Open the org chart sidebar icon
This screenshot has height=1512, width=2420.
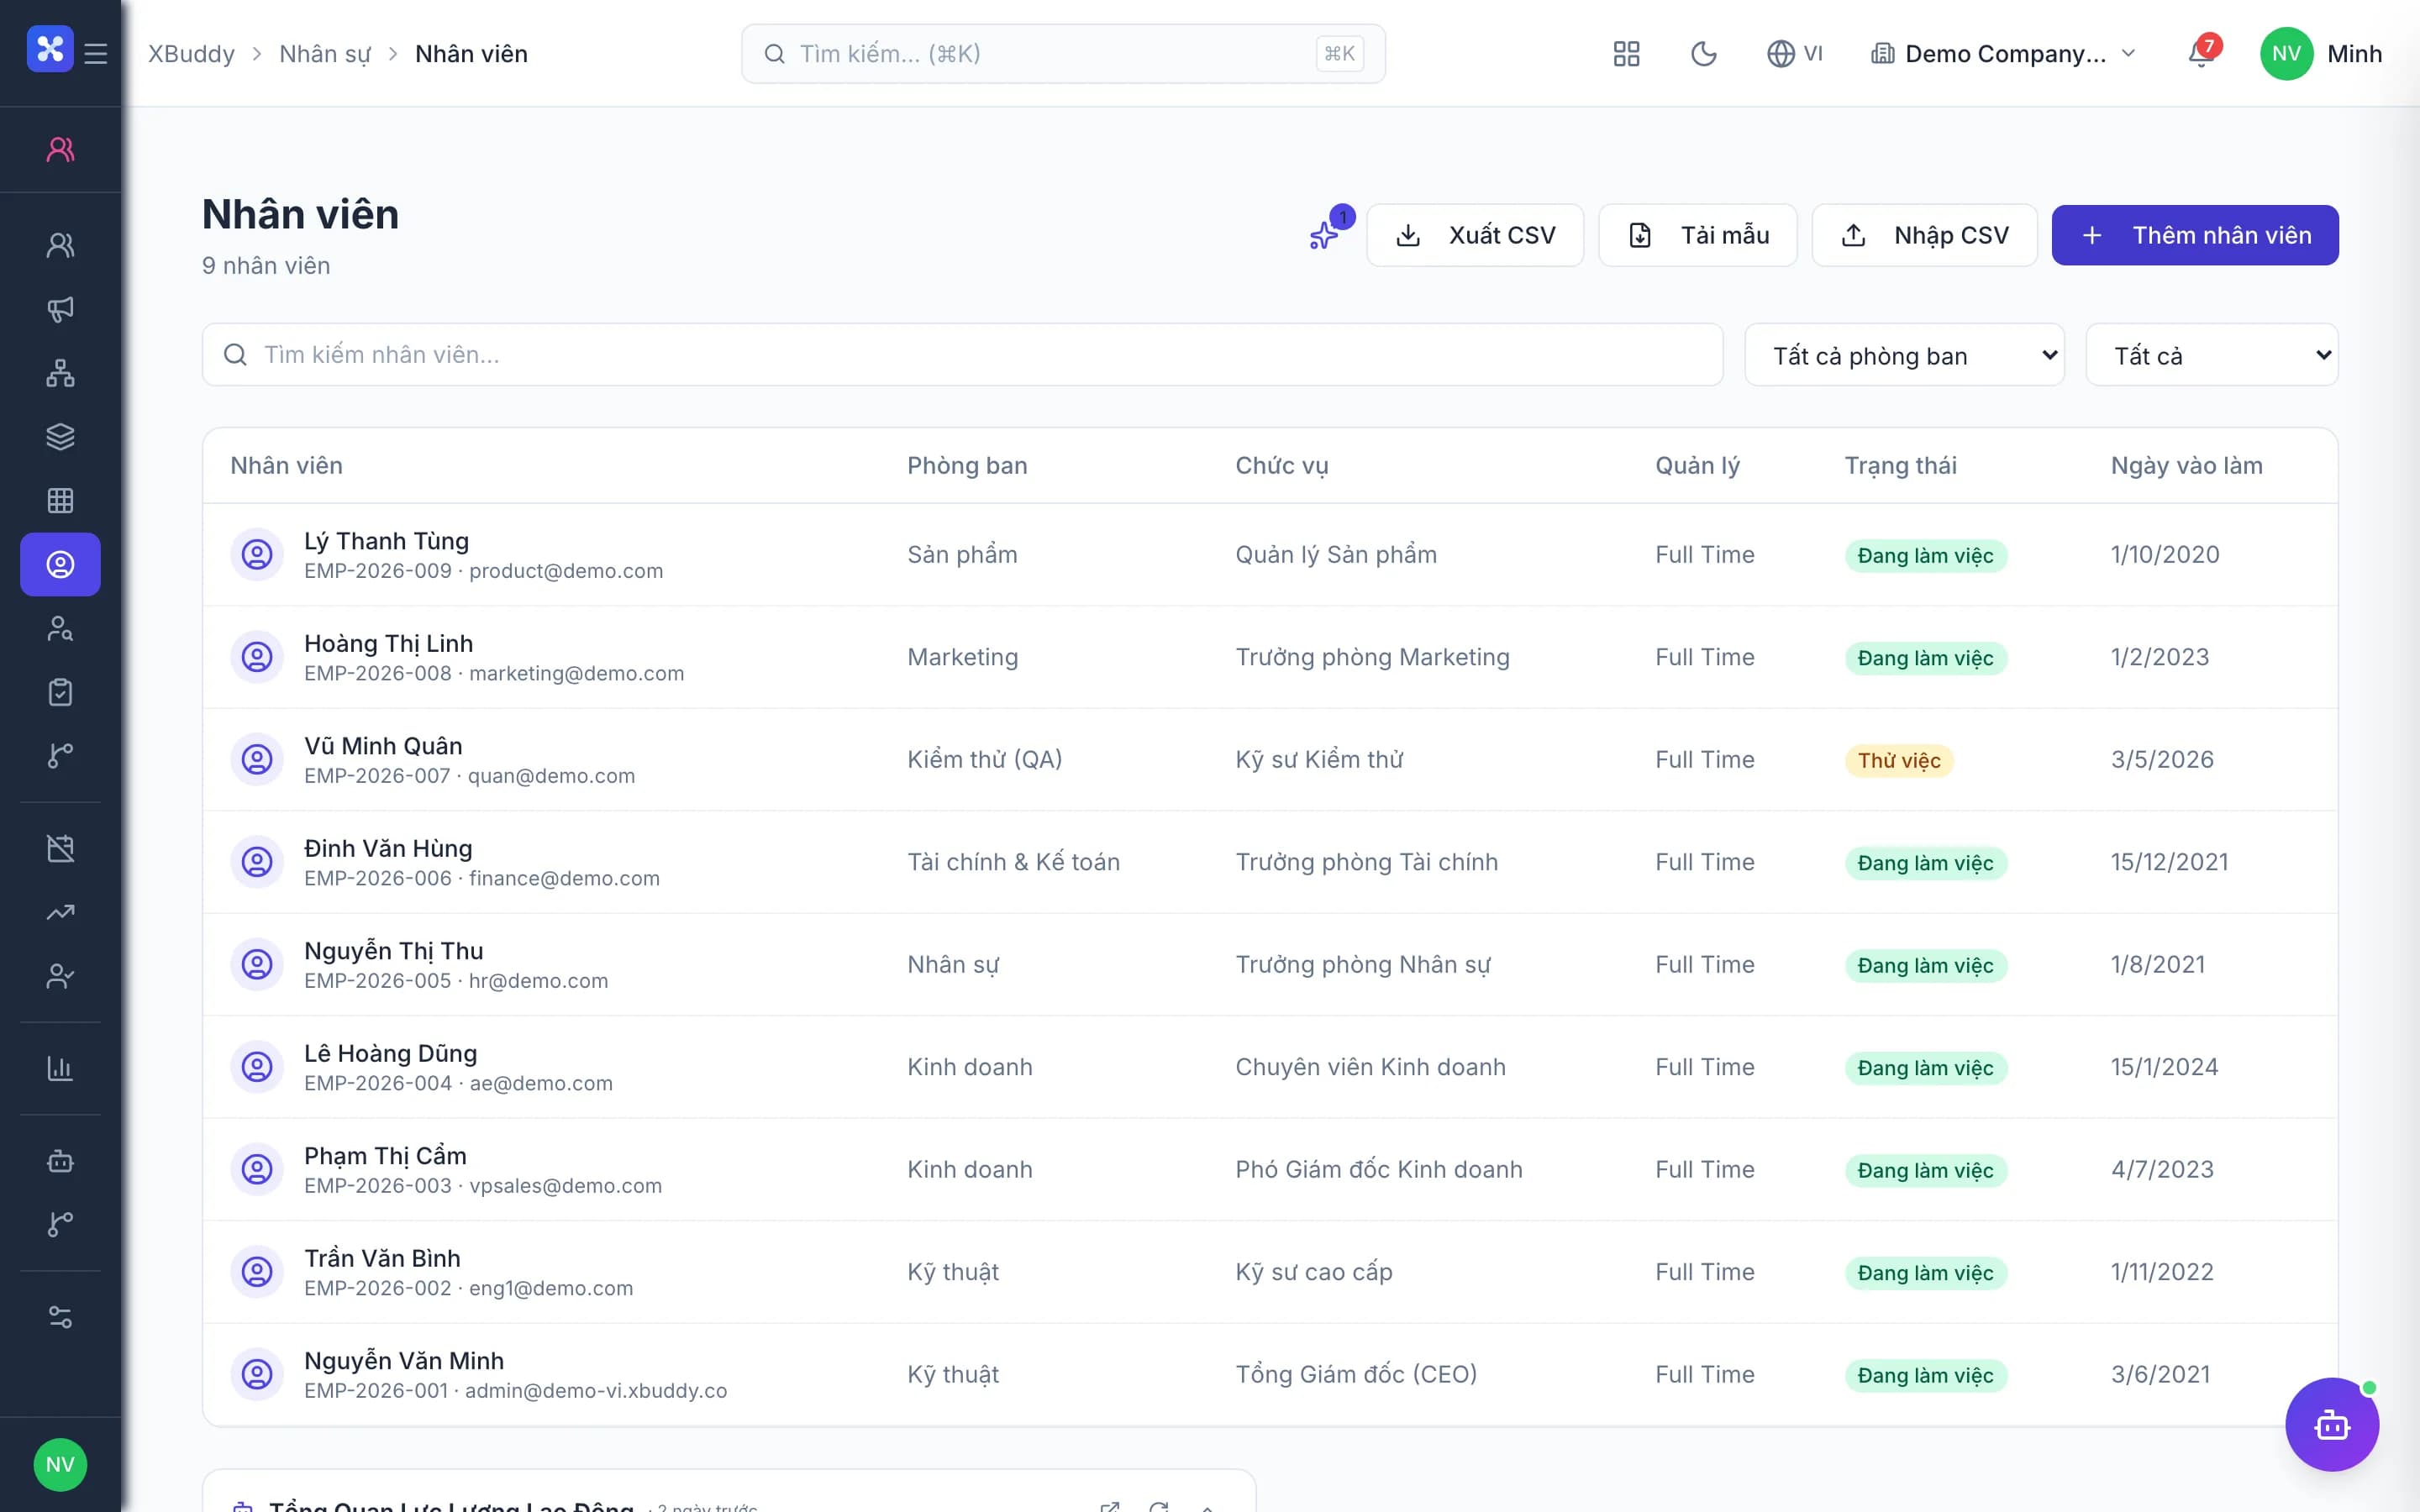(60, 373)
